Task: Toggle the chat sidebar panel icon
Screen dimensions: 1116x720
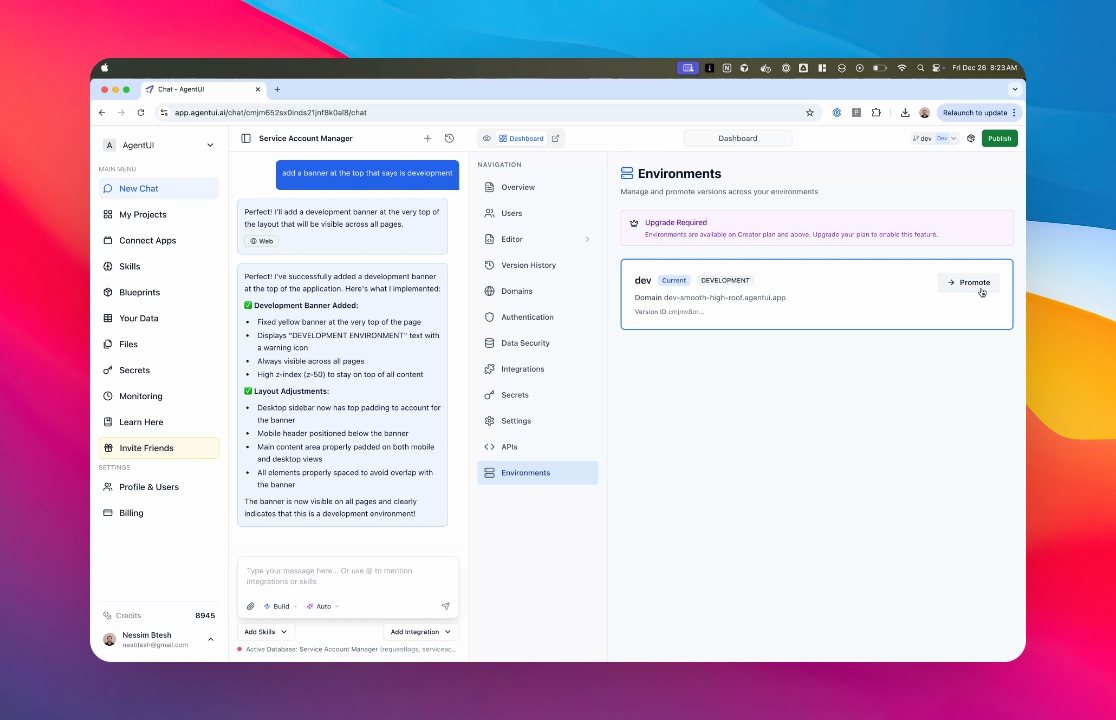Action: point(246,139)
